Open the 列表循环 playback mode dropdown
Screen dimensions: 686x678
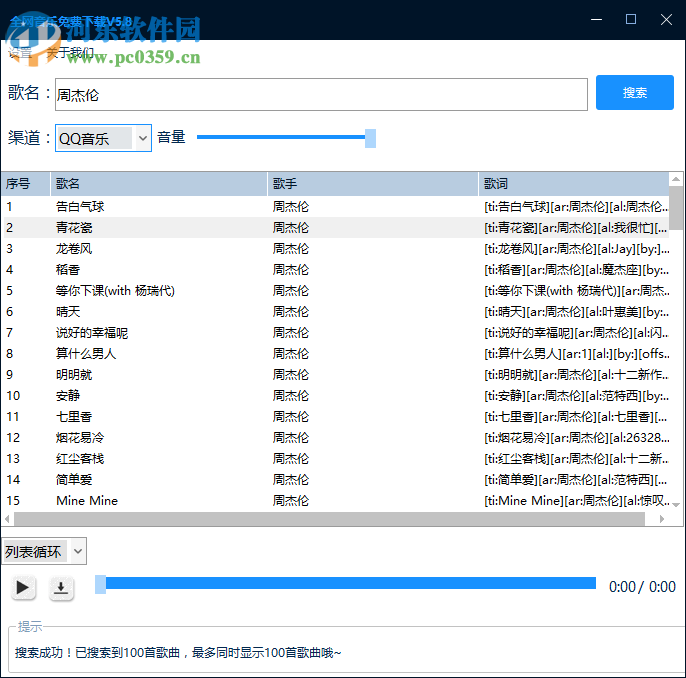[44, 551]
